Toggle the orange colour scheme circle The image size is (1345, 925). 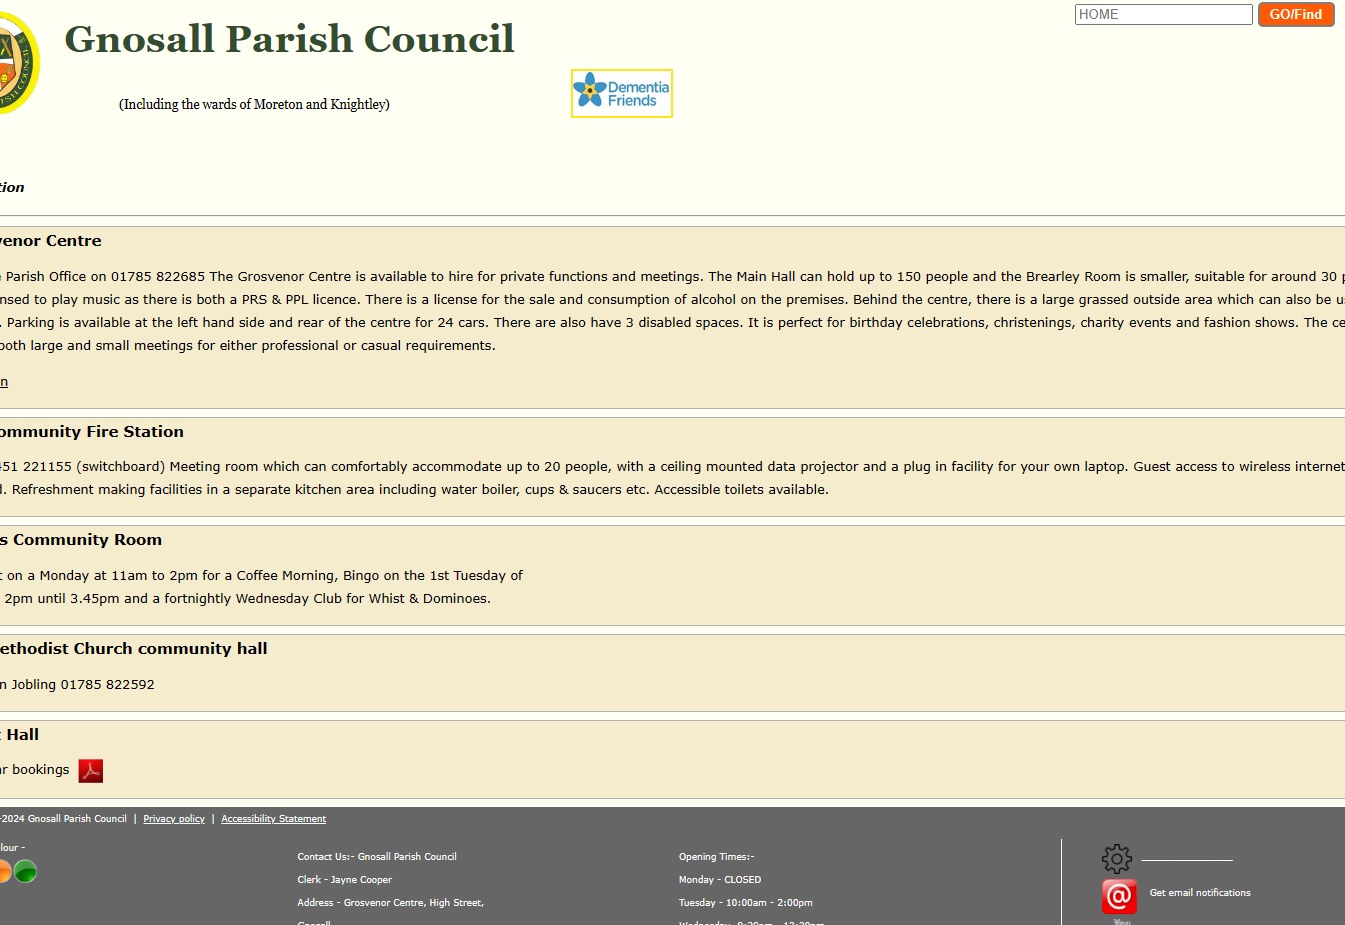click(5, 871)
